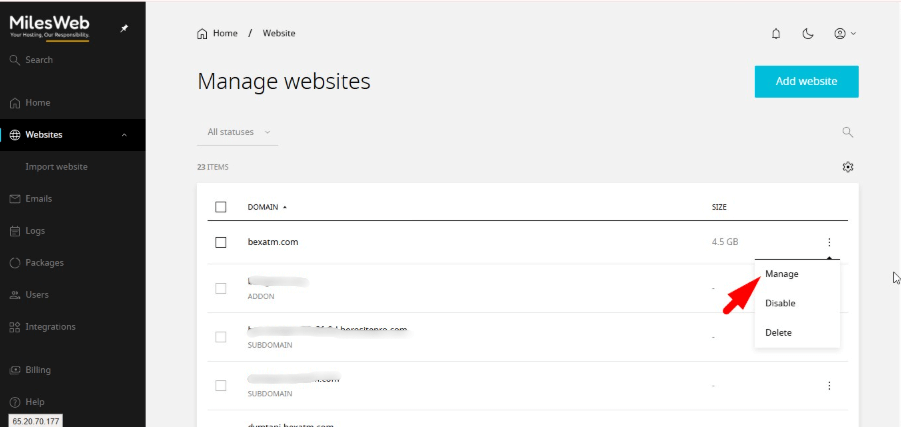
Task: Check the checkbox of the second SUBDOMAIN row
Action: point(221,385)
